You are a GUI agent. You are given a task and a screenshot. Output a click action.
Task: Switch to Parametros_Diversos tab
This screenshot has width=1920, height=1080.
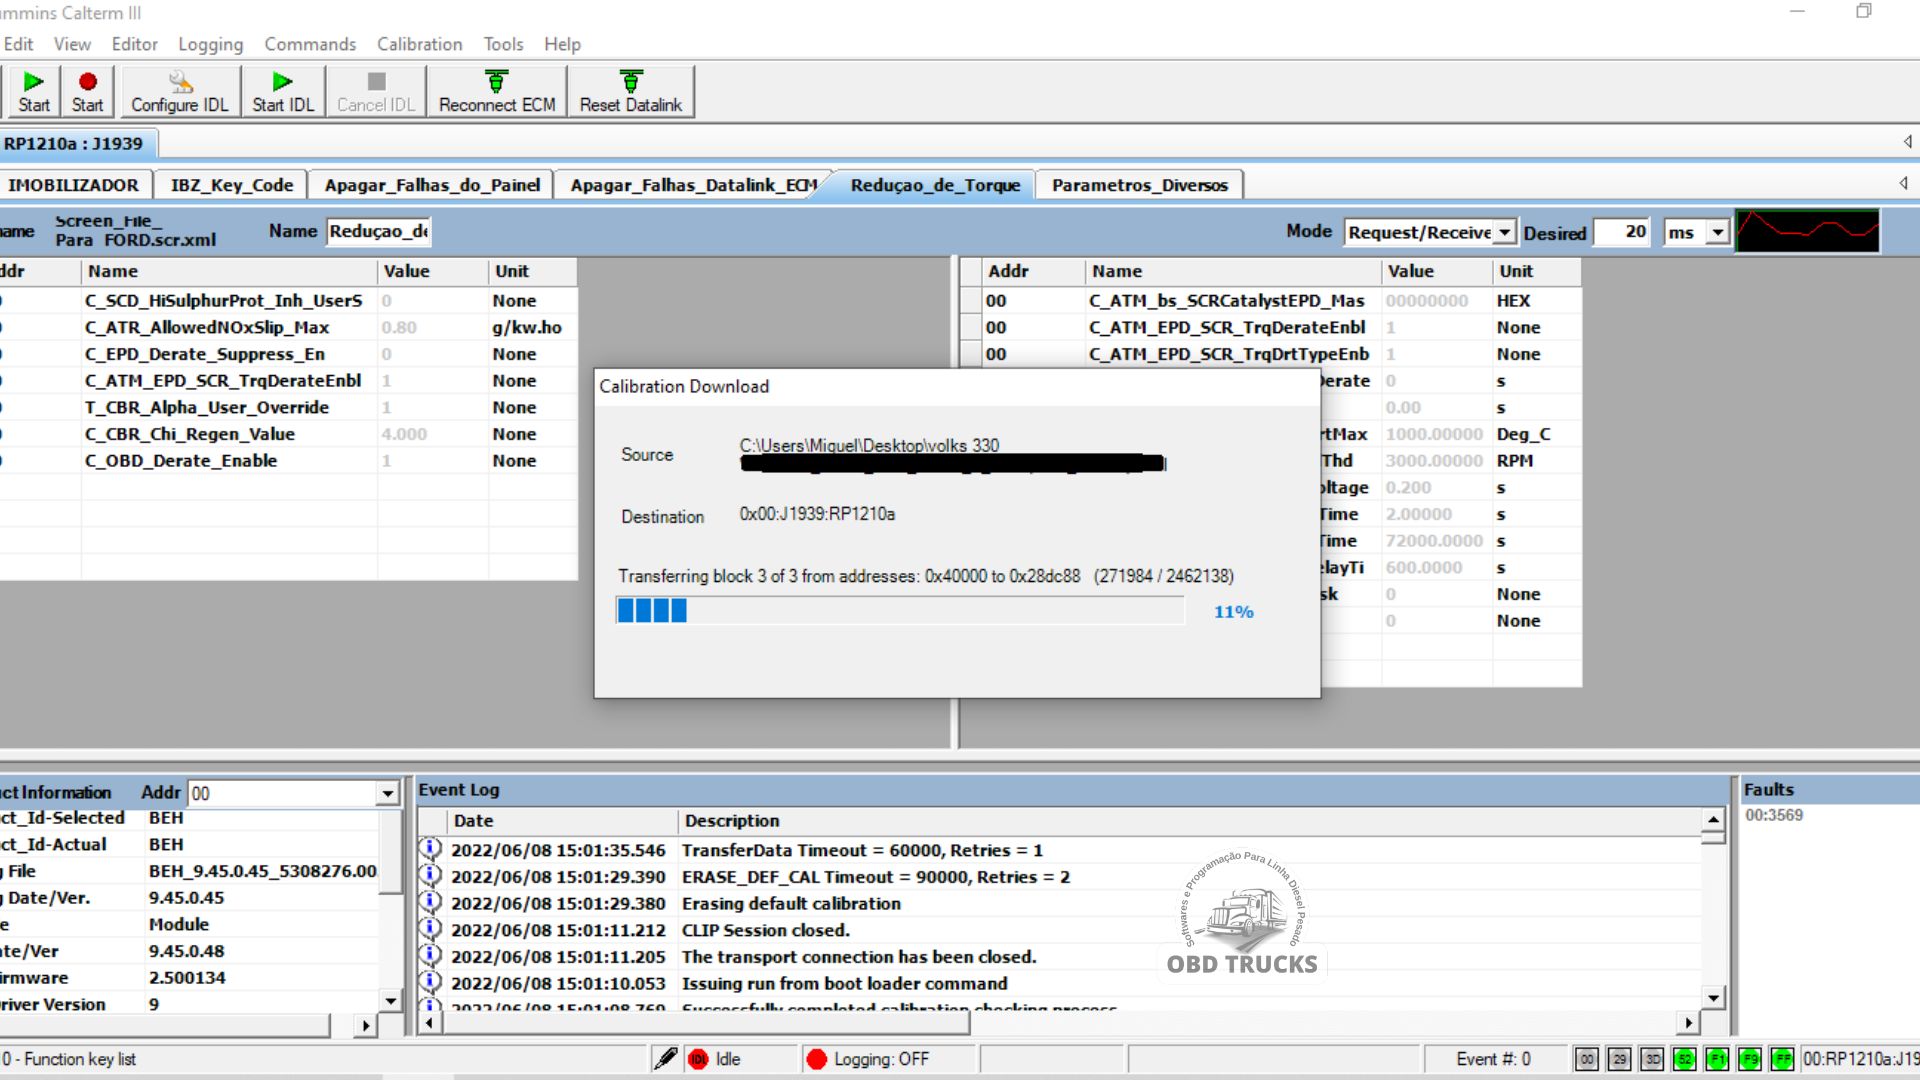coord(1139,185)
